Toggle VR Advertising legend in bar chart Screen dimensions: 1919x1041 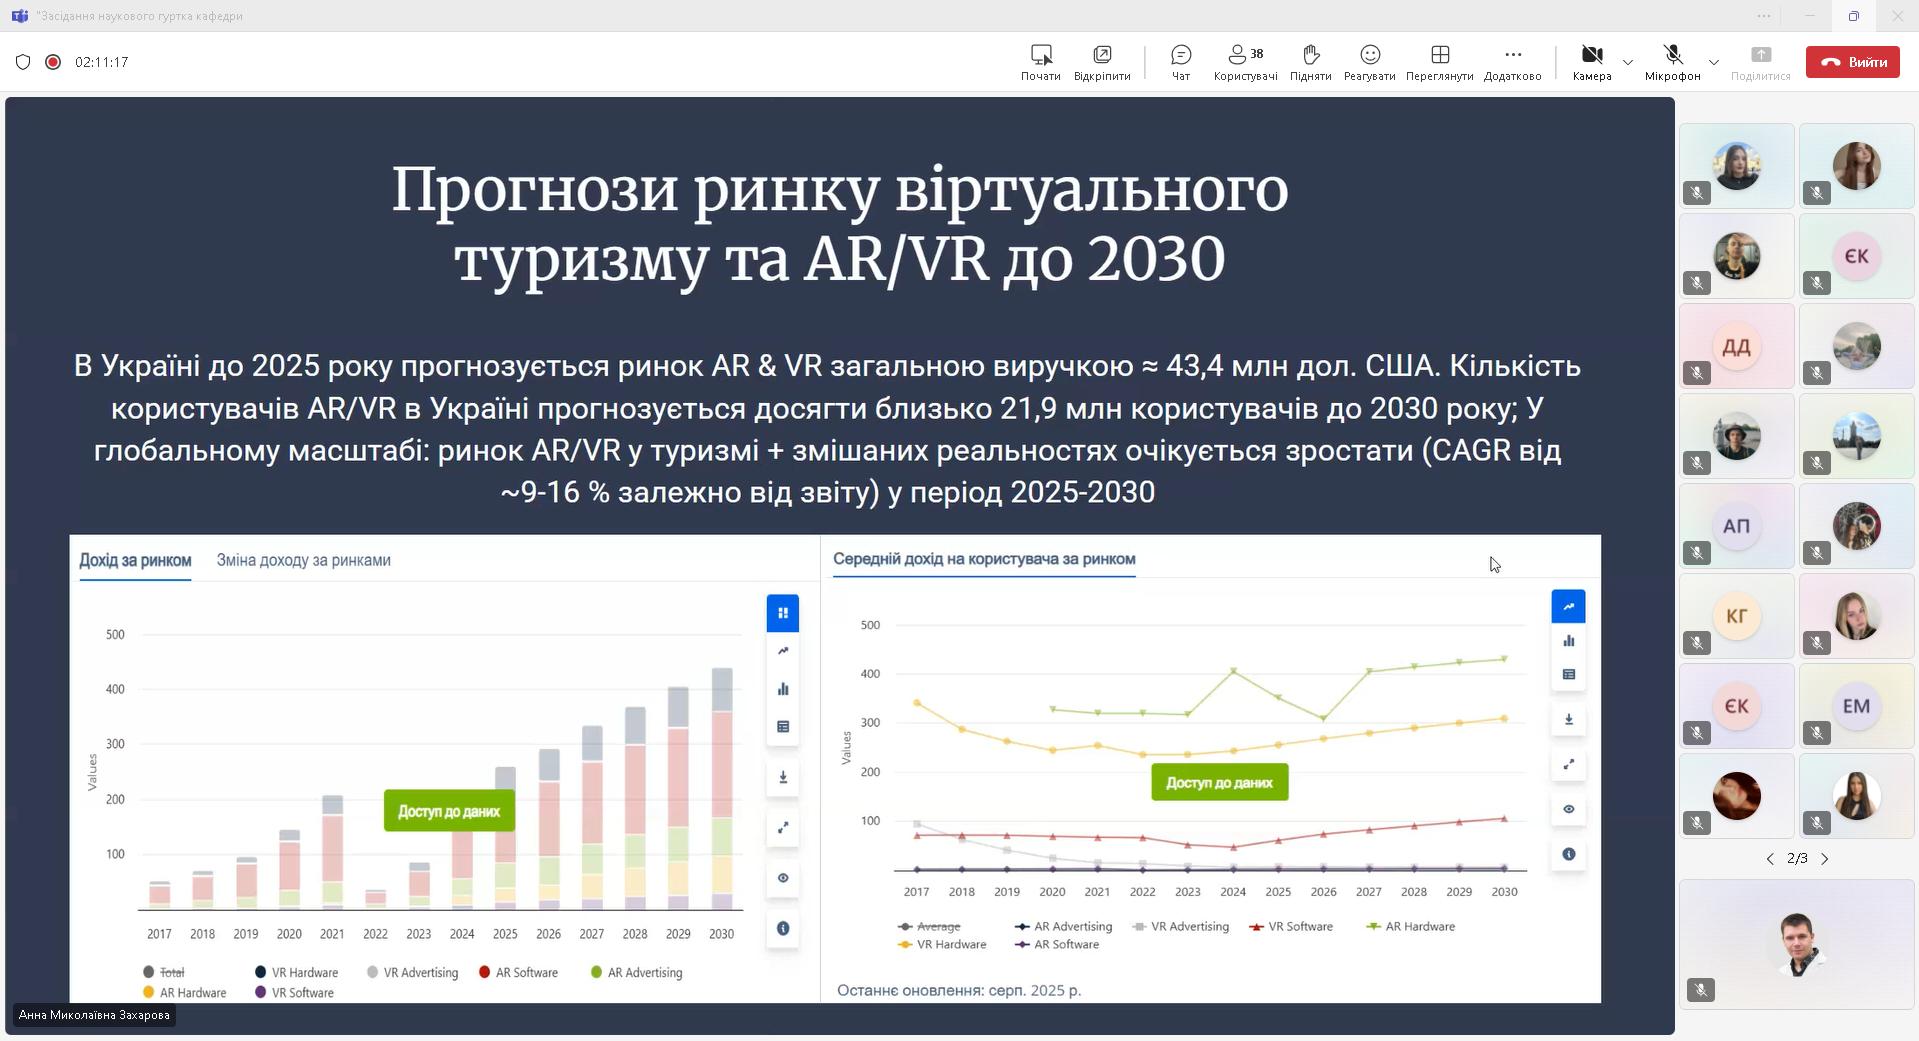(x=413, y=972)
